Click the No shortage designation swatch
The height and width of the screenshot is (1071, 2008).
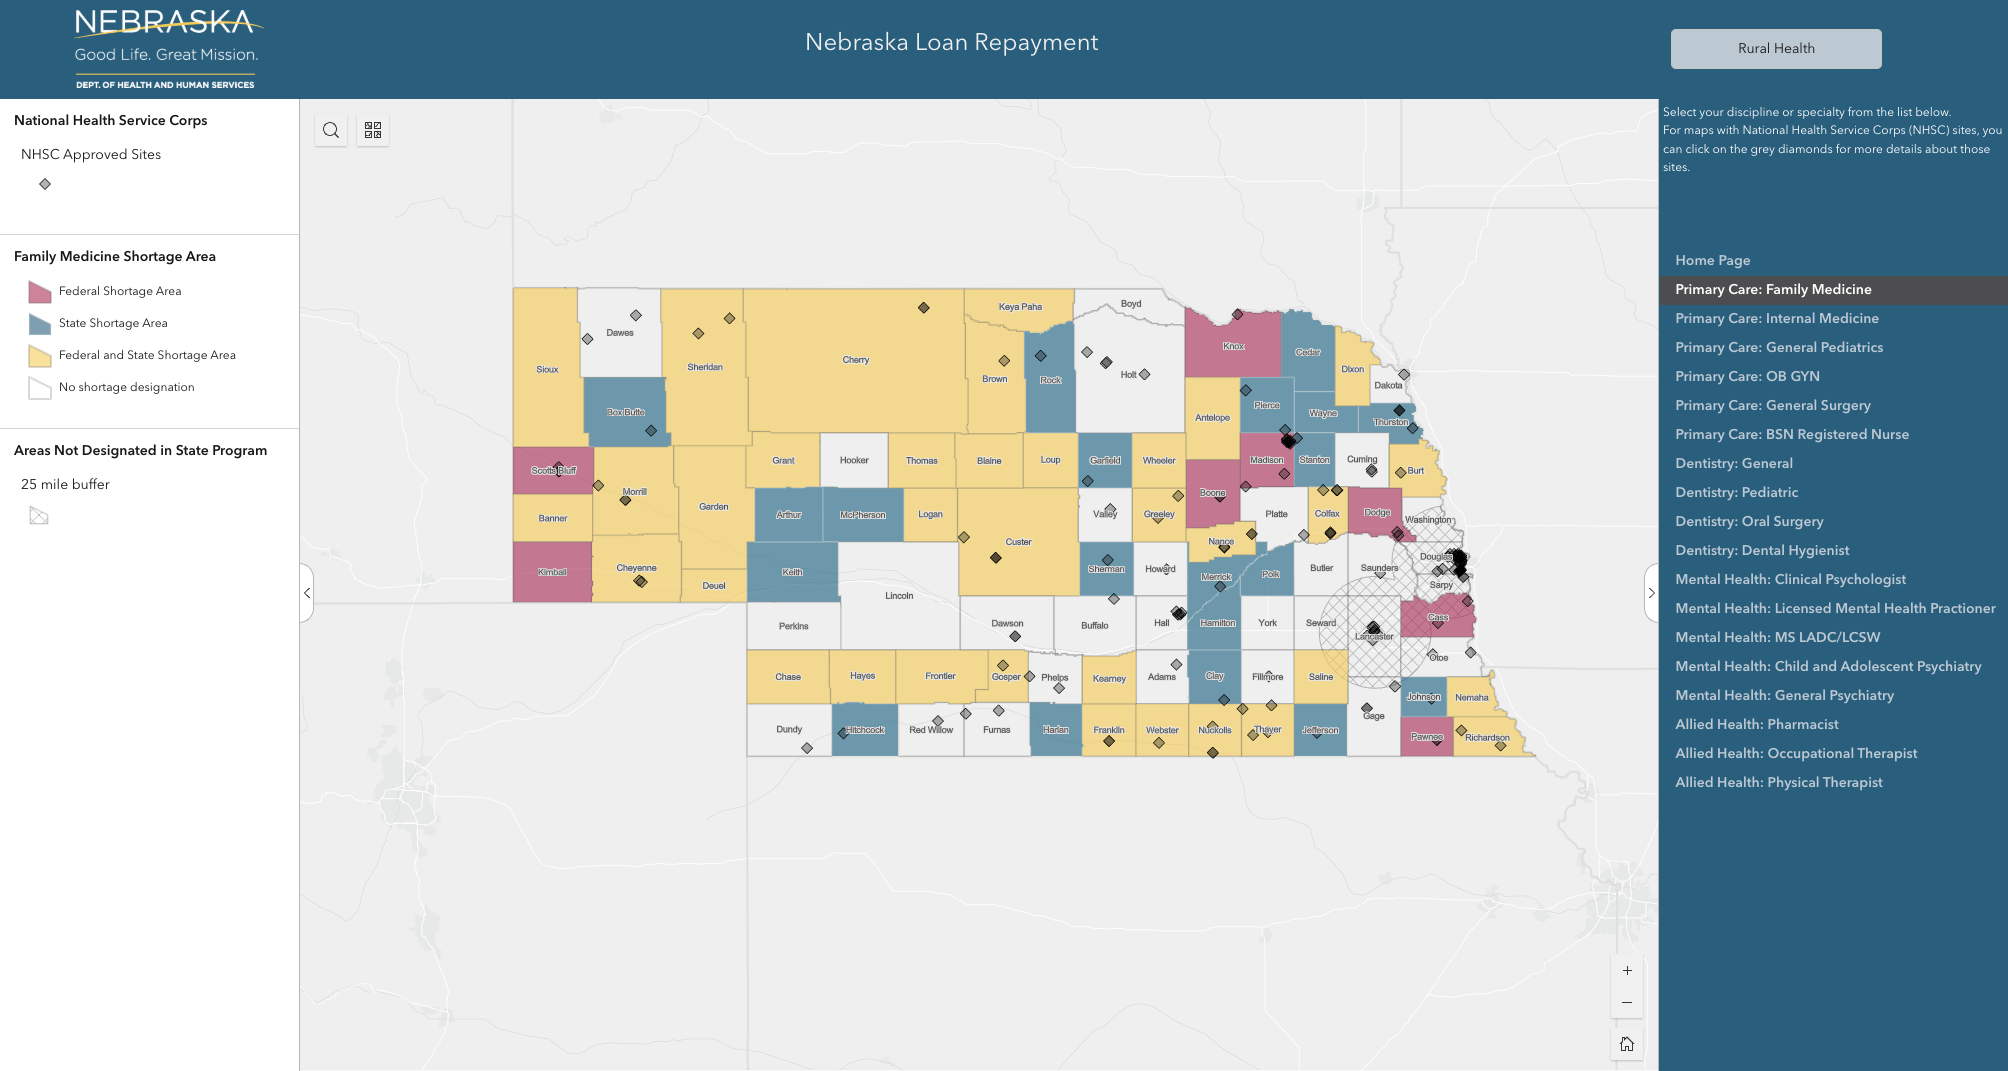[40, 388]
